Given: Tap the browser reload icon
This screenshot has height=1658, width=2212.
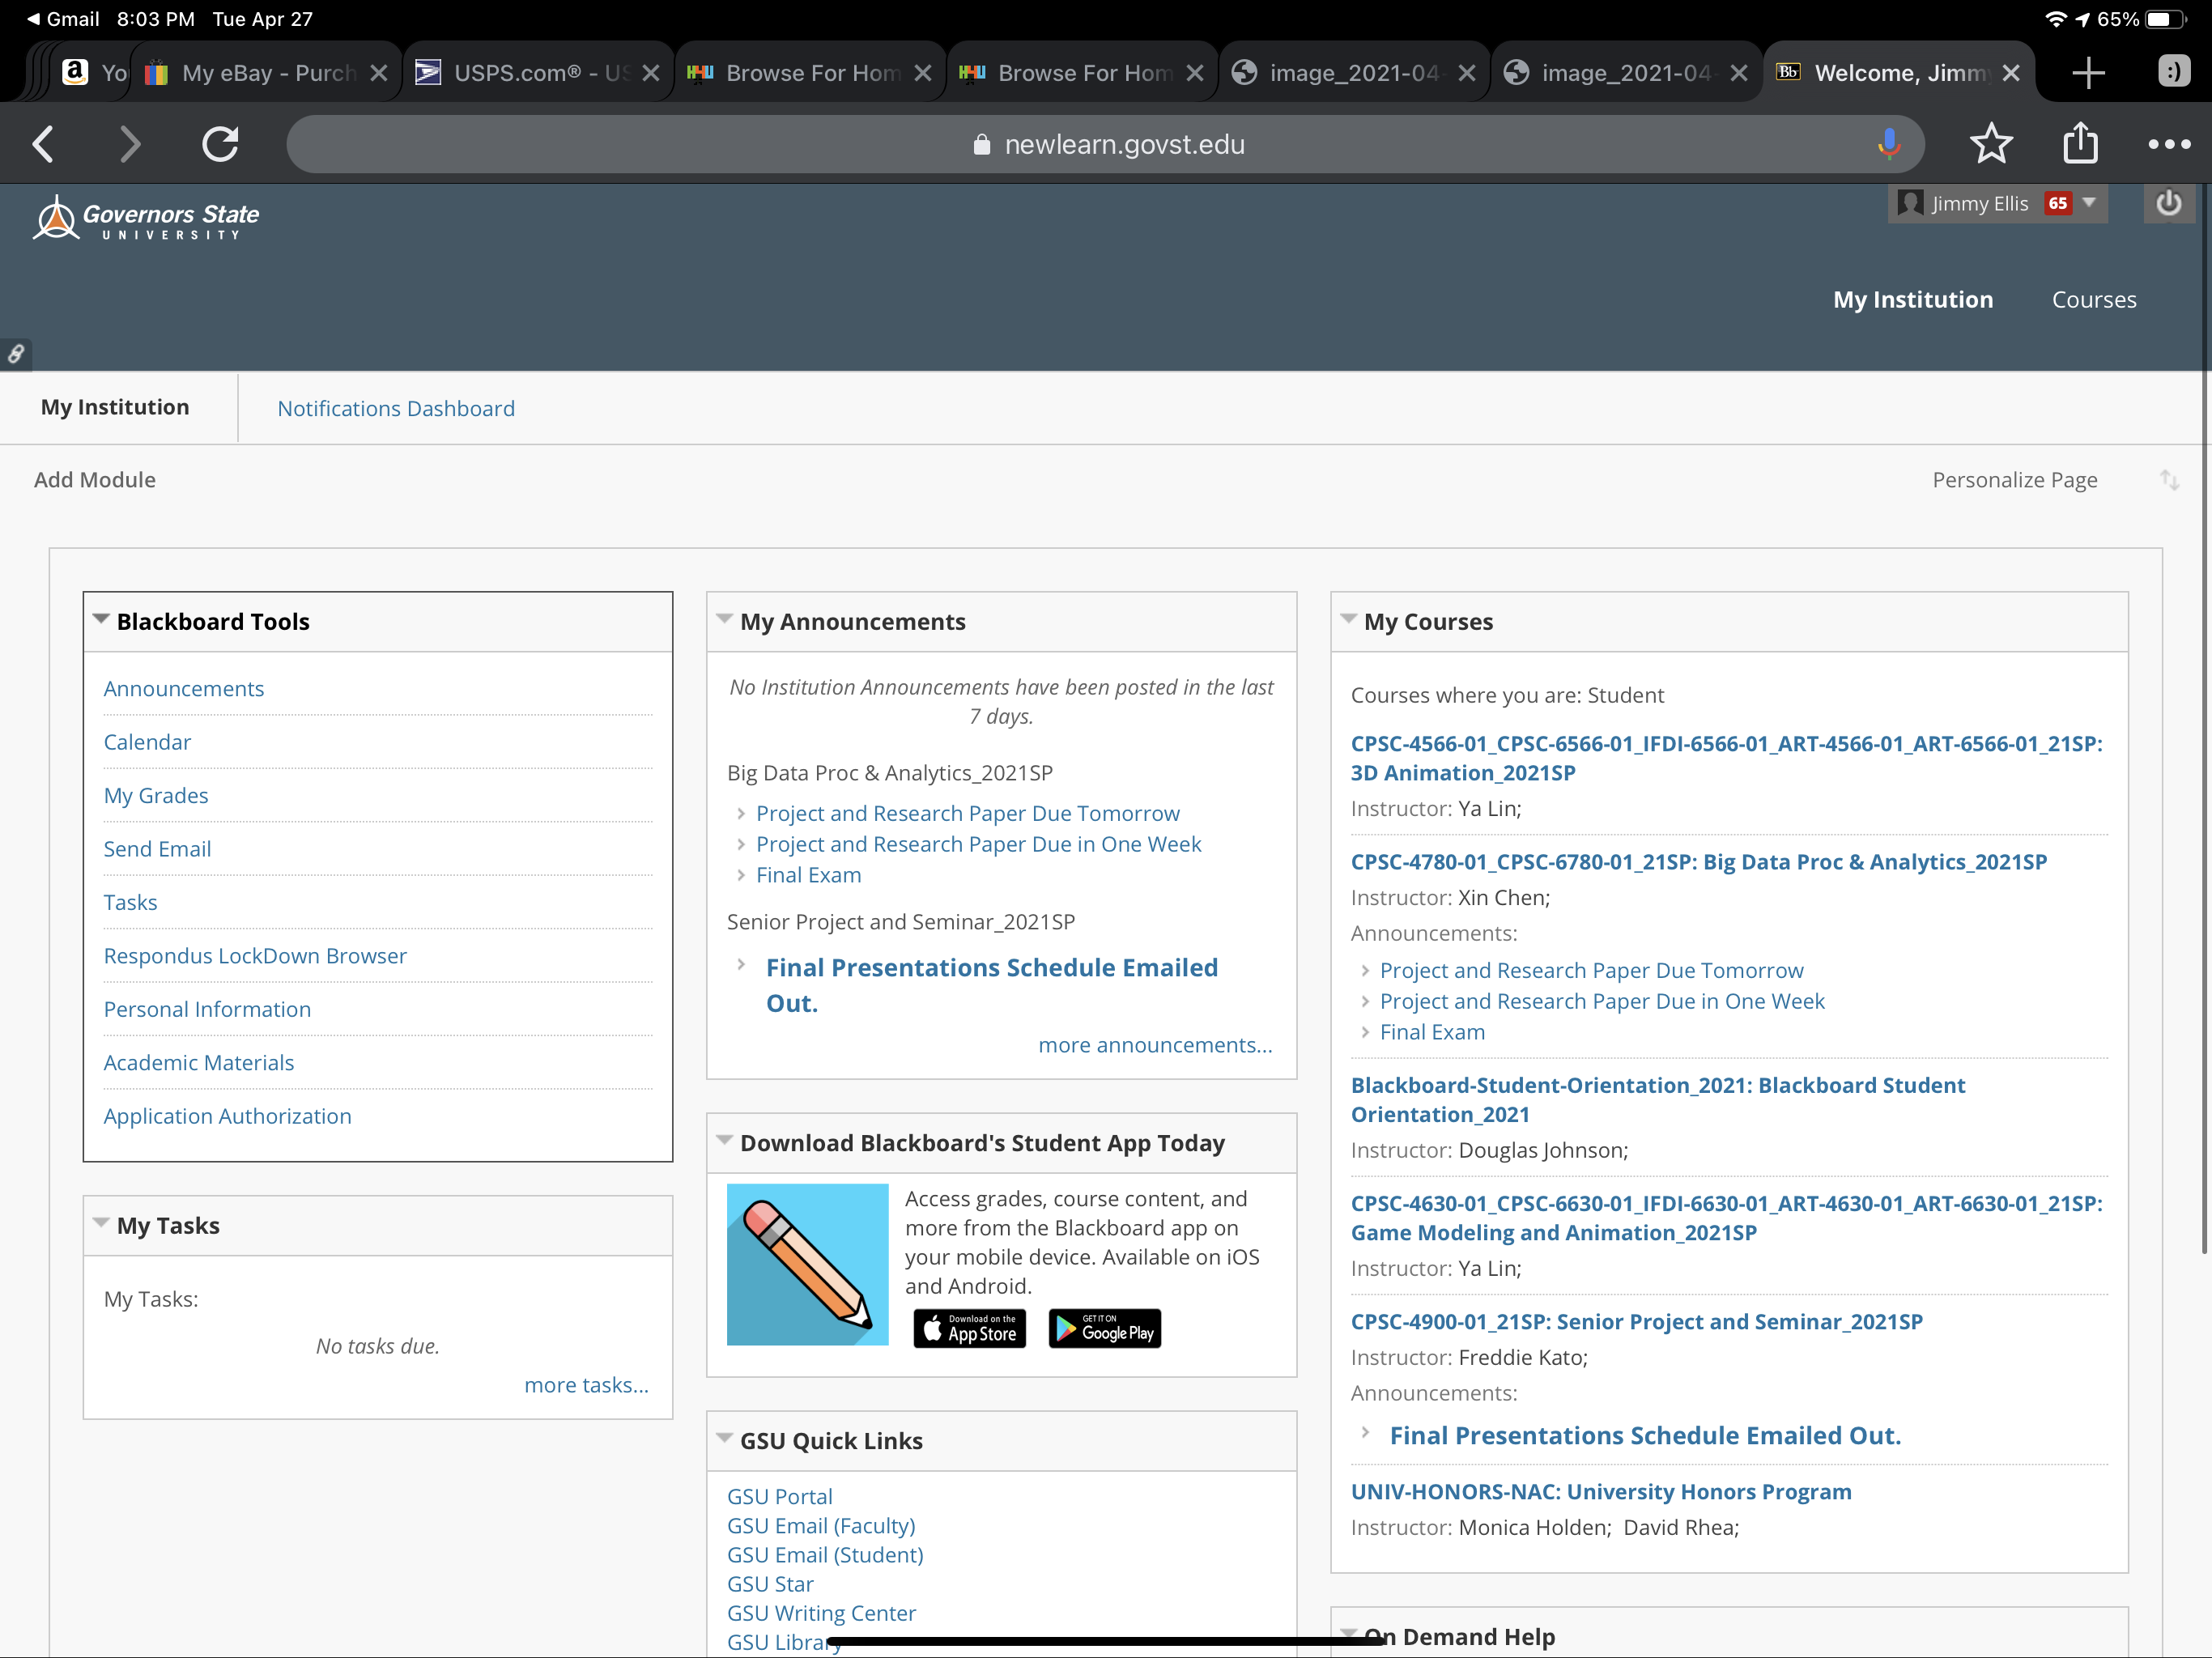Looking at the screenshot, I should [x=220, y=144].
